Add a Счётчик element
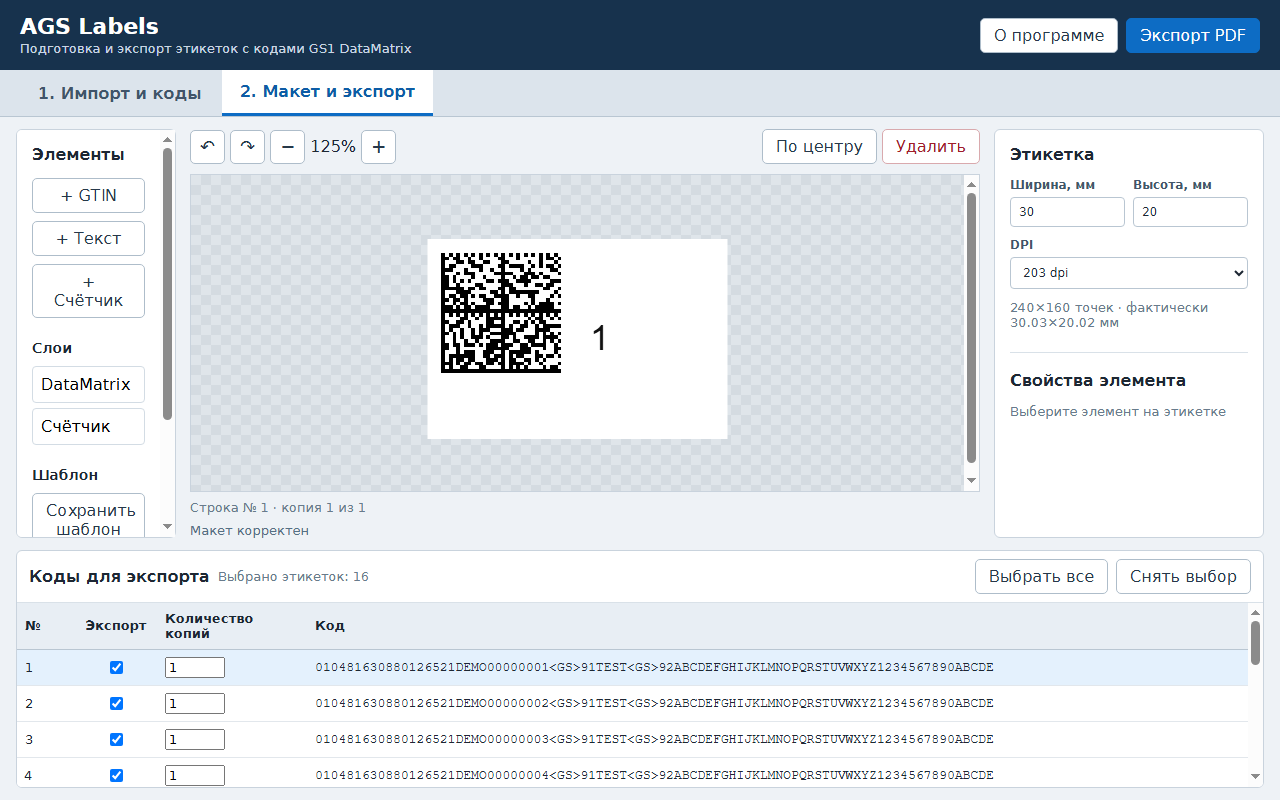 [x=88, y=291]
